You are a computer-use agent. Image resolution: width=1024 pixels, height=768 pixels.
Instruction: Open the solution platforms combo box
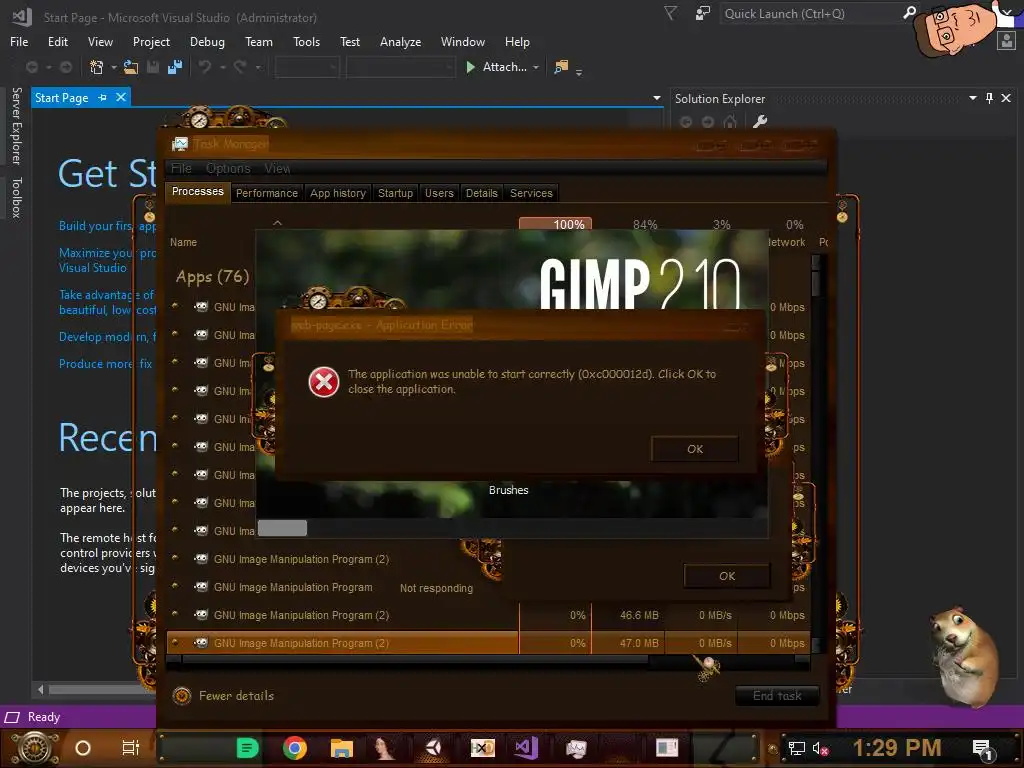tap(400, 67)
